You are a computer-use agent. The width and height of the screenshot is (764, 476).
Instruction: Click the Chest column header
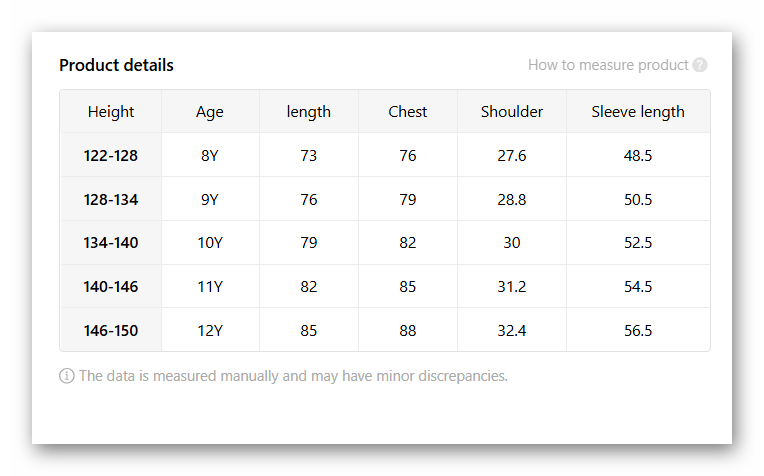(408, 112)
